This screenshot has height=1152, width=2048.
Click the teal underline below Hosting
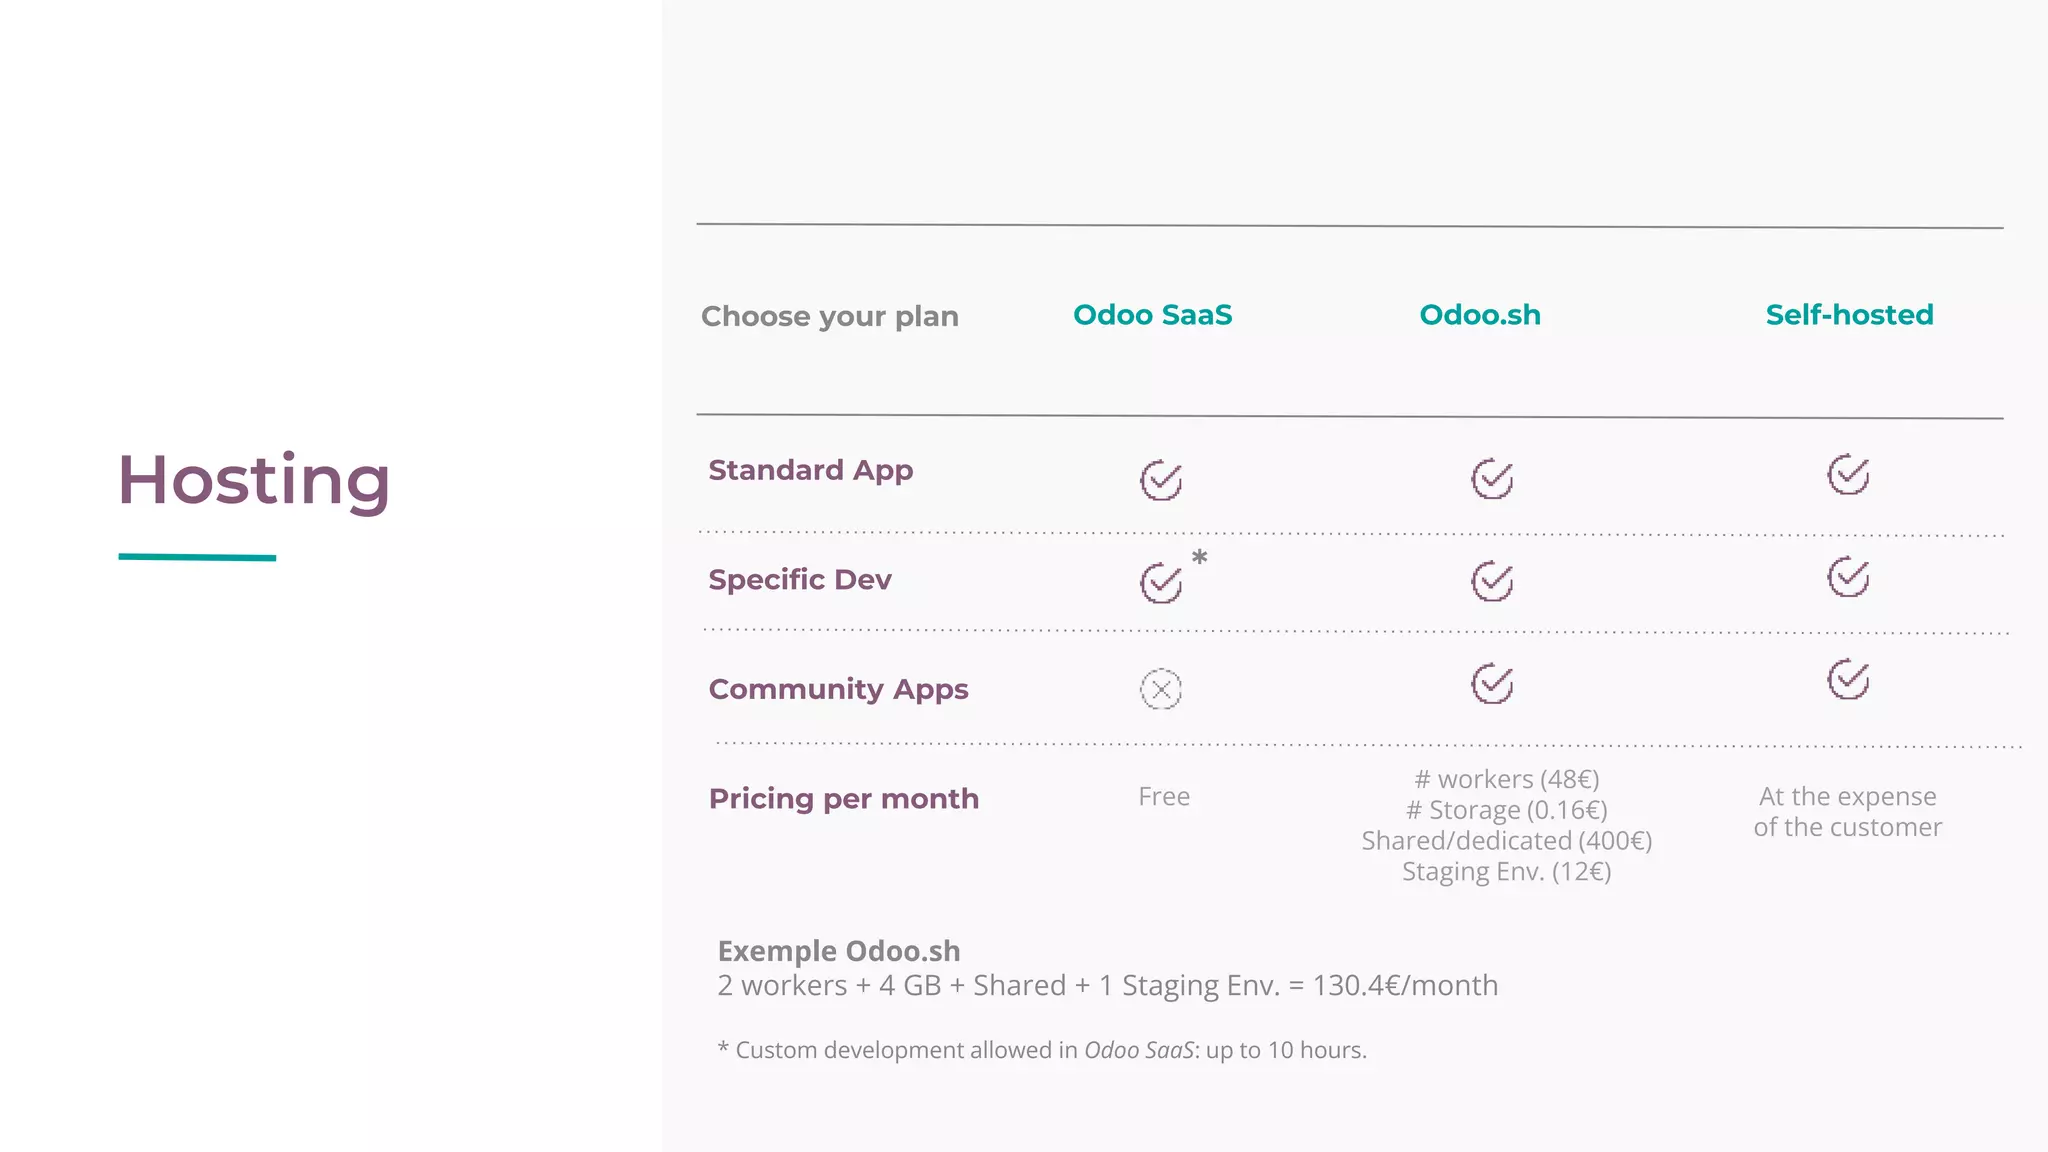pos(197,557)
